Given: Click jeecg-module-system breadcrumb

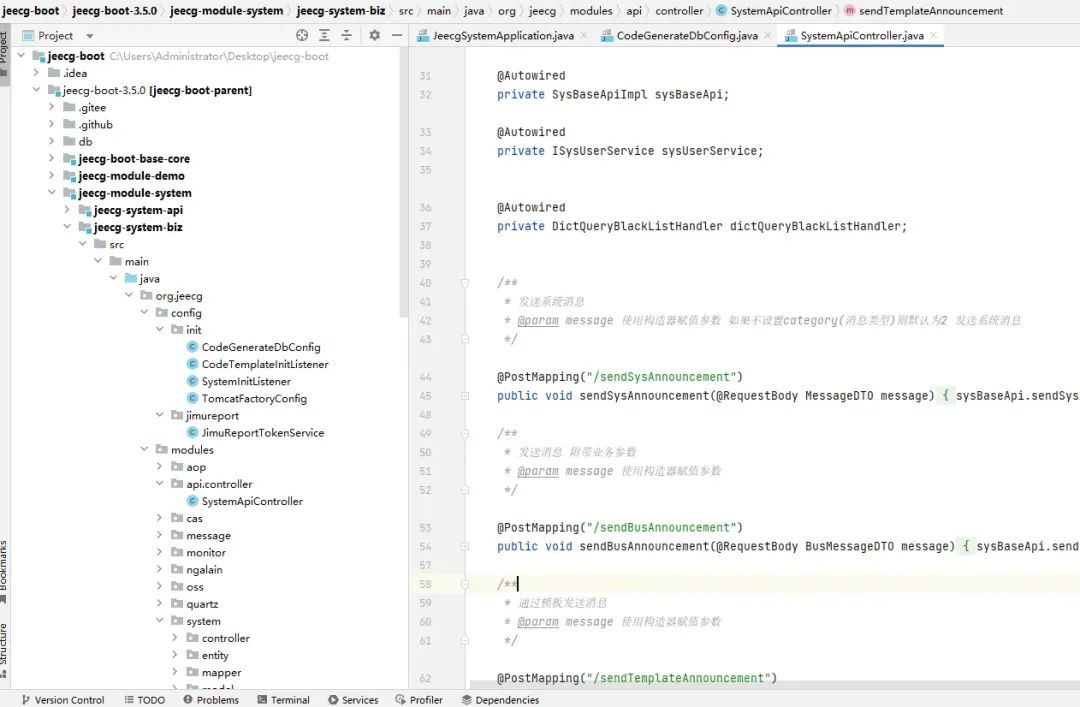Looking at the screenshot, I should point(226,10).
